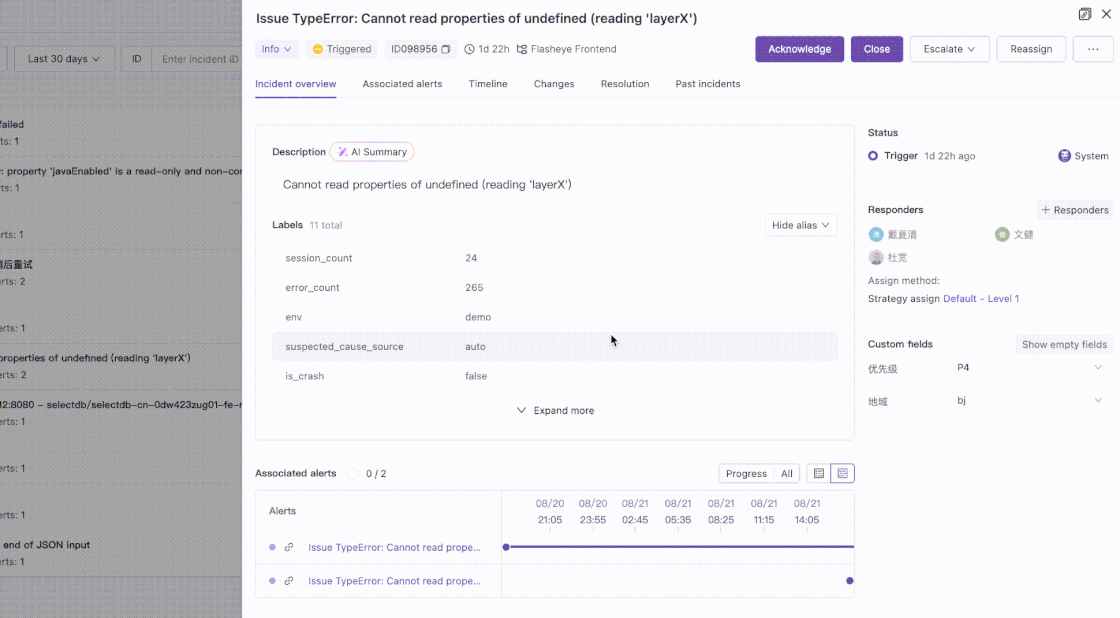The height and width of the screenshot is (618, 1120).
Task: Open the Past incidents tab
Action: [708, 84]
